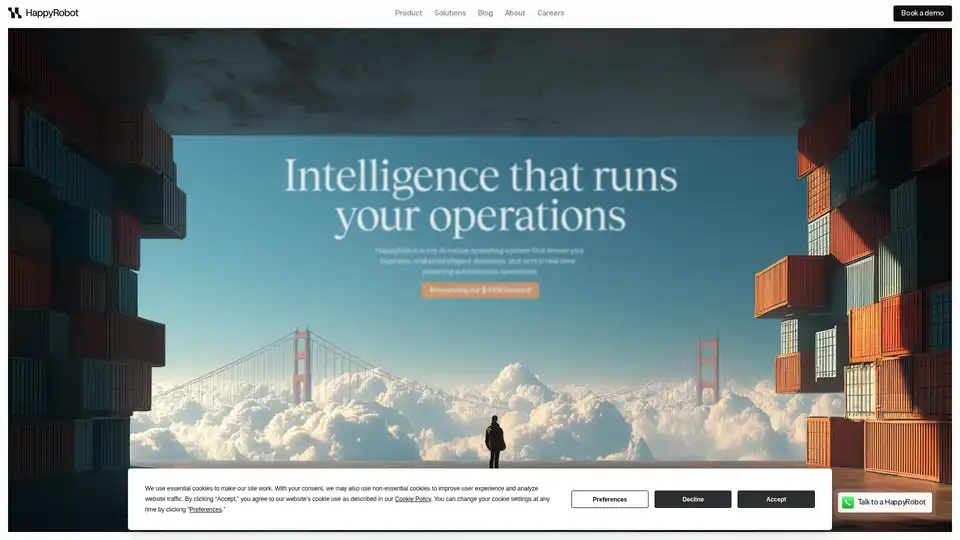Click the hero headline 'Intelligence that runs your operations'
960x540 pixels.
tap(480, 196)
